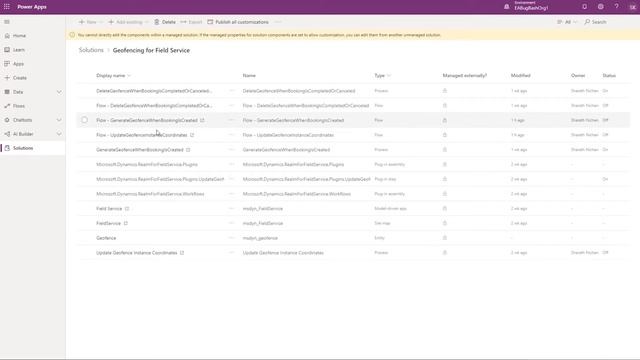Expand the Data section chevron

59,92
